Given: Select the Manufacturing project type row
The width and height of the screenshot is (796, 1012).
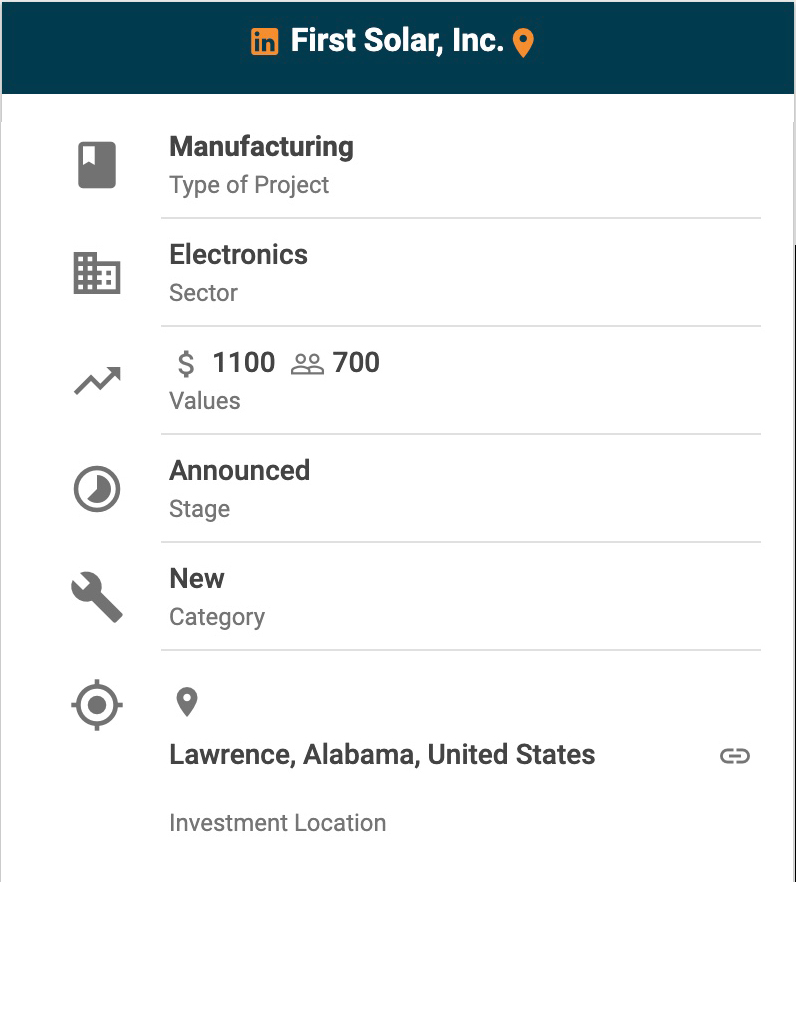Looking at the screenshot, I should click(460, 165).
